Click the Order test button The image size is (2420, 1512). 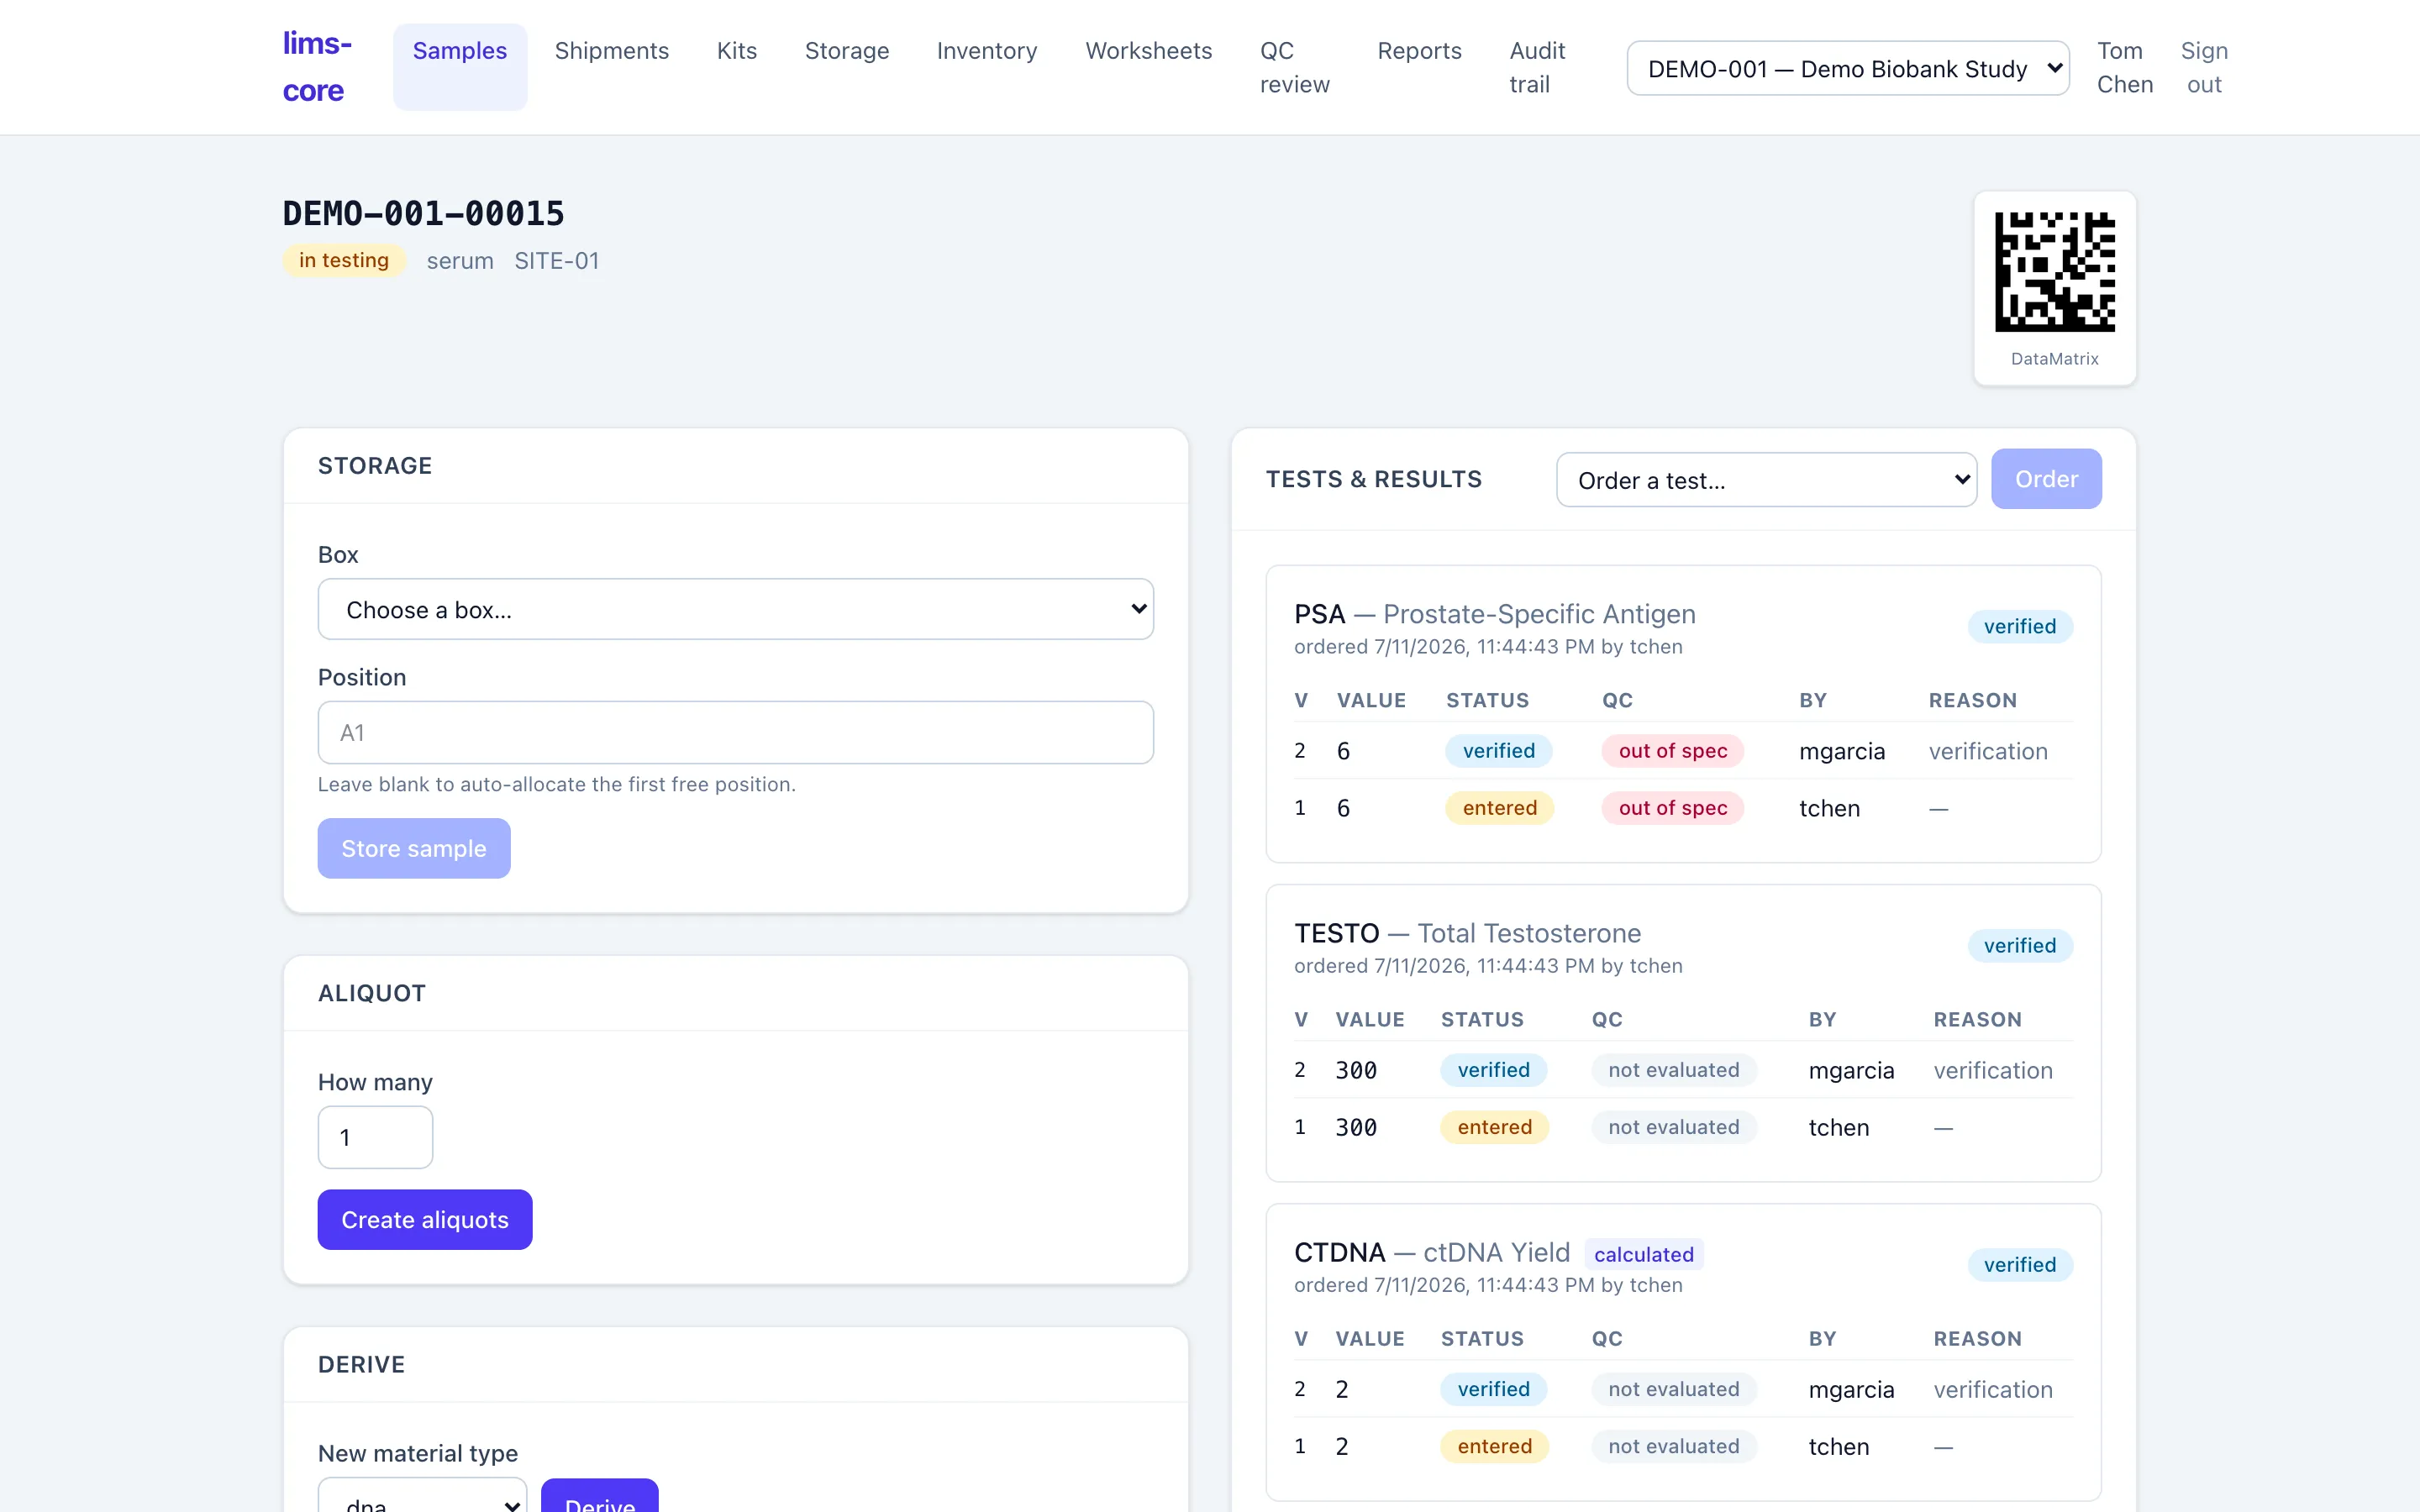coord(2046,479)
